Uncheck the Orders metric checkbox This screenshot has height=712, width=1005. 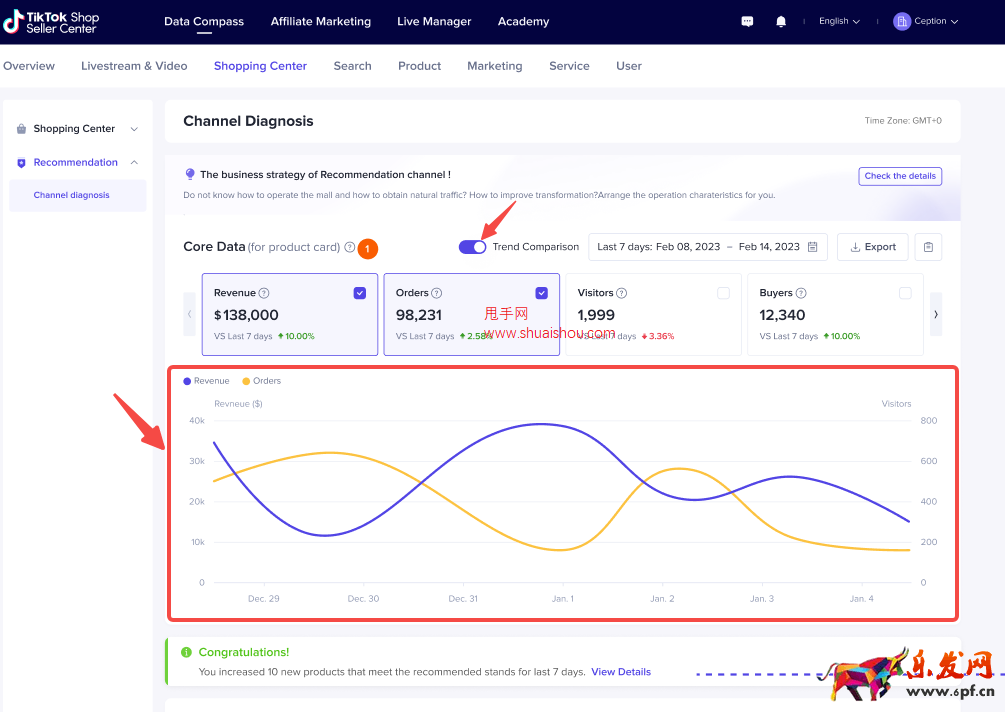pyautogui.click(x=542, y=293)
